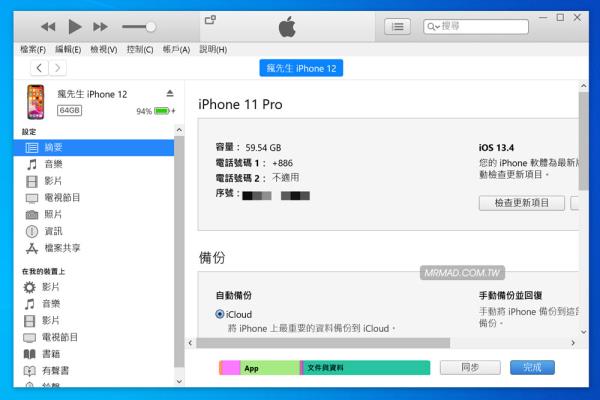The width and height of the screenshot is (600, 400).
Task: Focus the search input field
Action: coord(476,26)
